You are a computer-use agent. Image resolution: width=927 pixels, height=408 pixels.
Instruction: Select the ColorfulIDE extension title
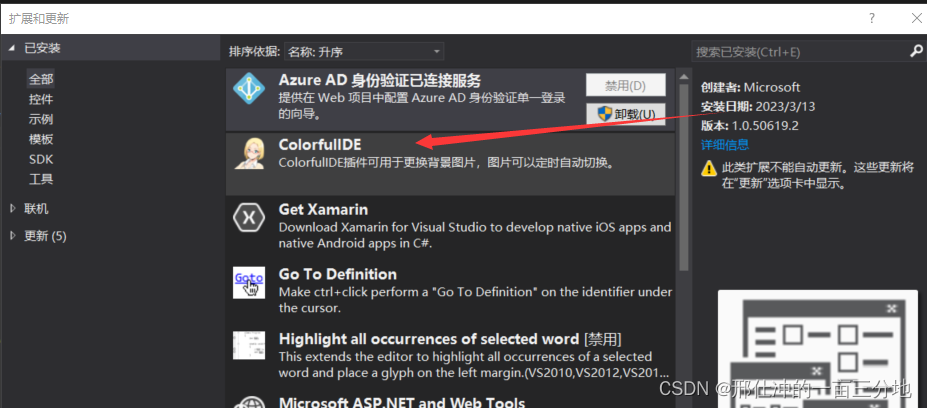tap(320, 144)
